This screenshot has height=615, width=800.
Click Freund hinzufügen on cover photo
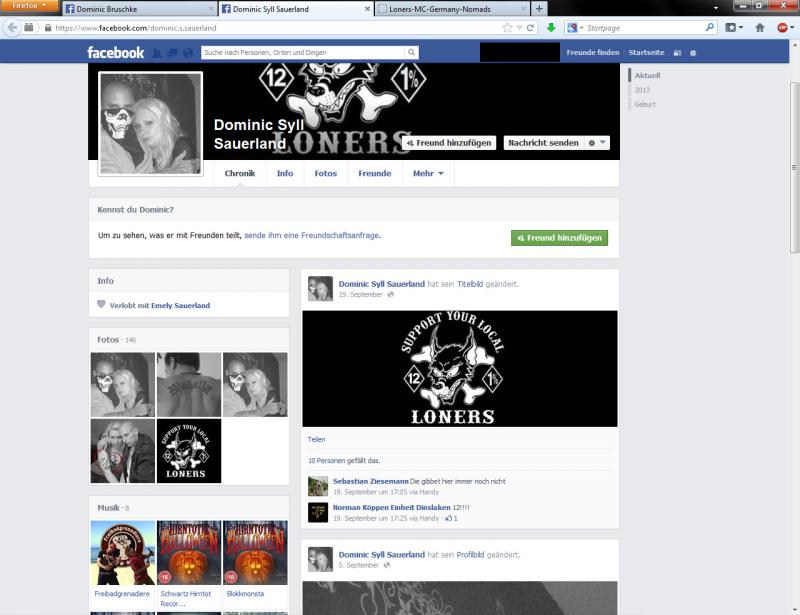tap(448, 143)
